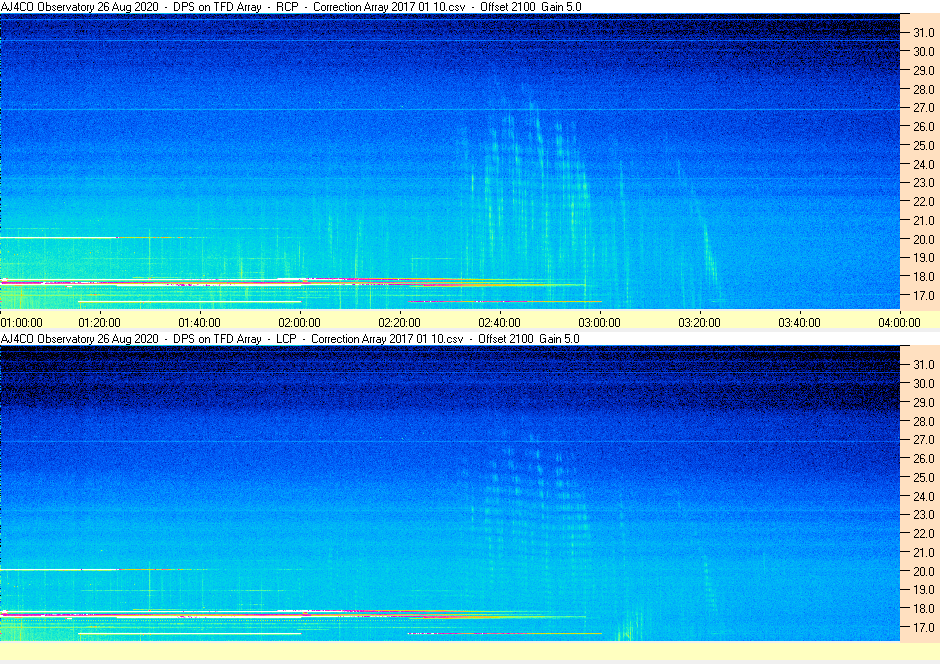
Task: Click the 03:40:00 time axis label
Action: click(x=799, y=322)
